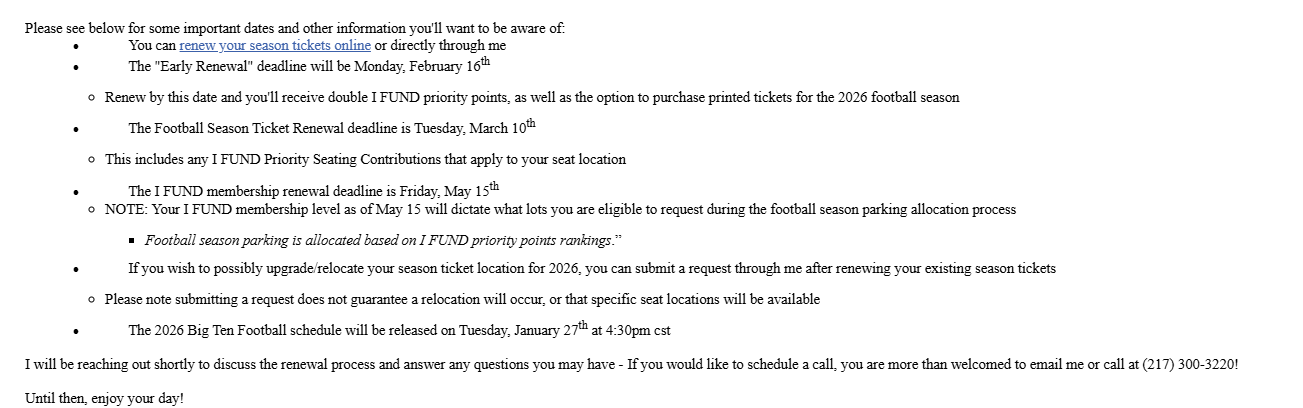Image resolution: width=1303 pixels, height=408 pixels.
Task: Click the words "or directly through me"
Action: tap(440, 46)
